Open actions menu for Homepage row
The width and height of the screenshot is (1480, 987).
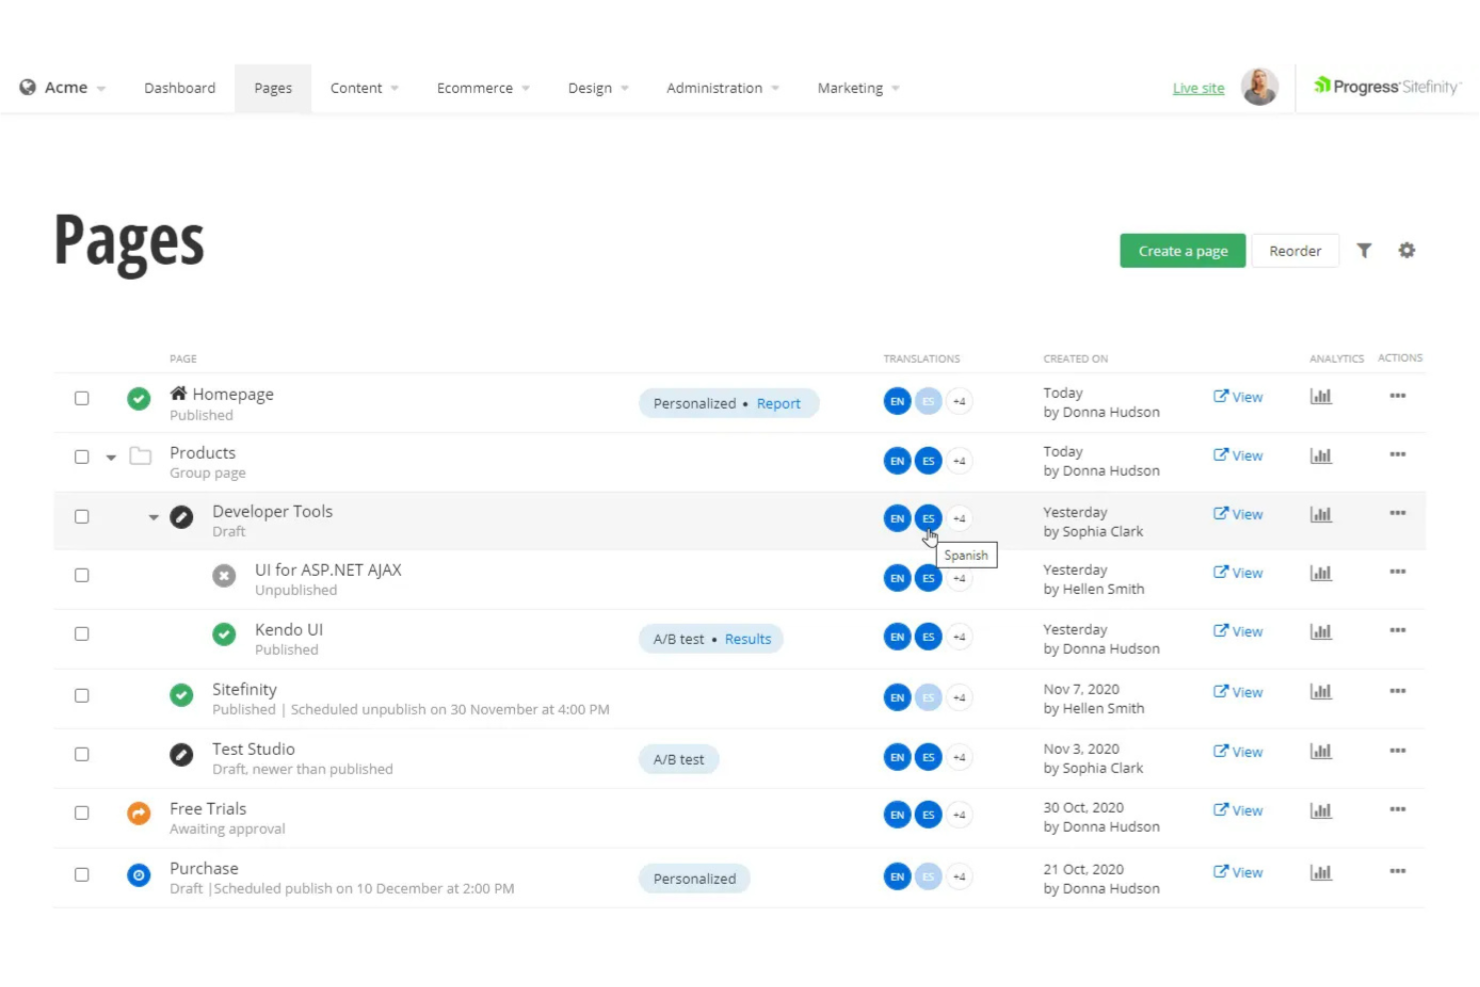(1398, 396)
